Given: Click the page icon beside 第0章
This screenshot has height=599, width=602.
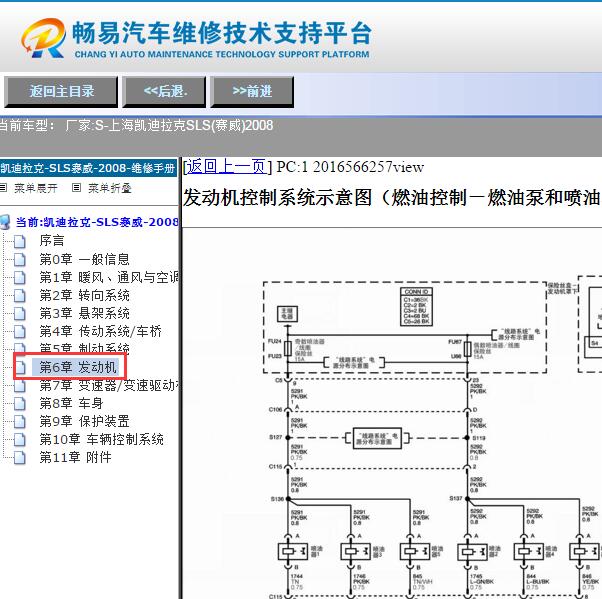Looking at the screenshot, I should click(x=20, y=260).
